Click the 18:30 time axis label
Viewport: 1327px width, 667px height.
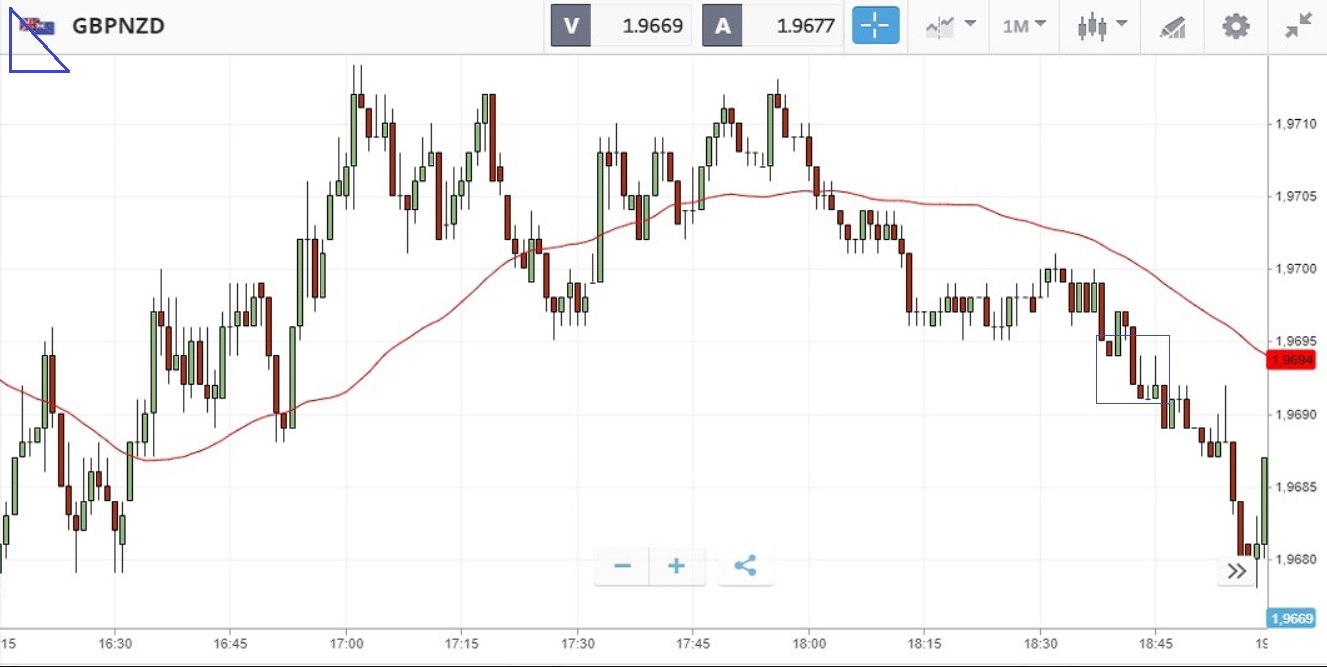(x=1041, y=644)
